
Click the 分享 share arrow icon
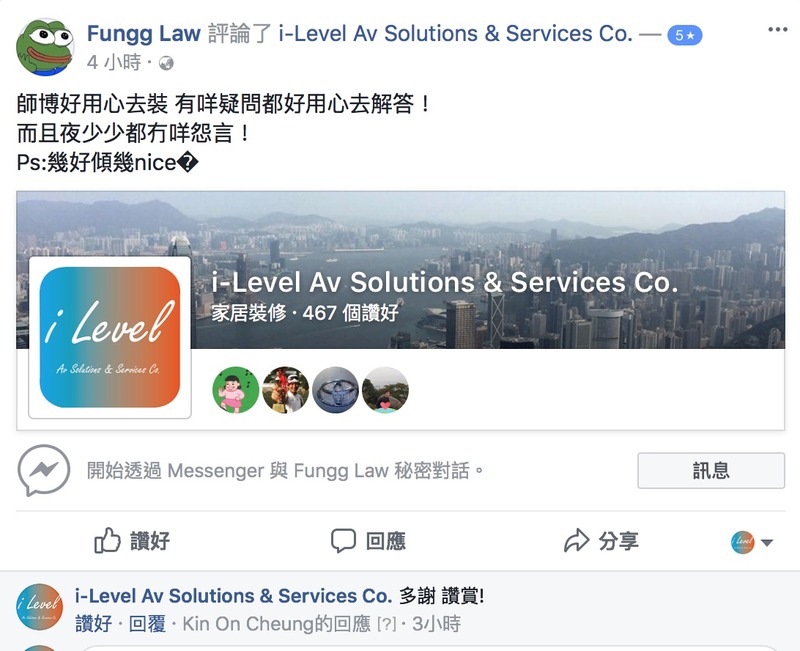(x=577, y=540)
